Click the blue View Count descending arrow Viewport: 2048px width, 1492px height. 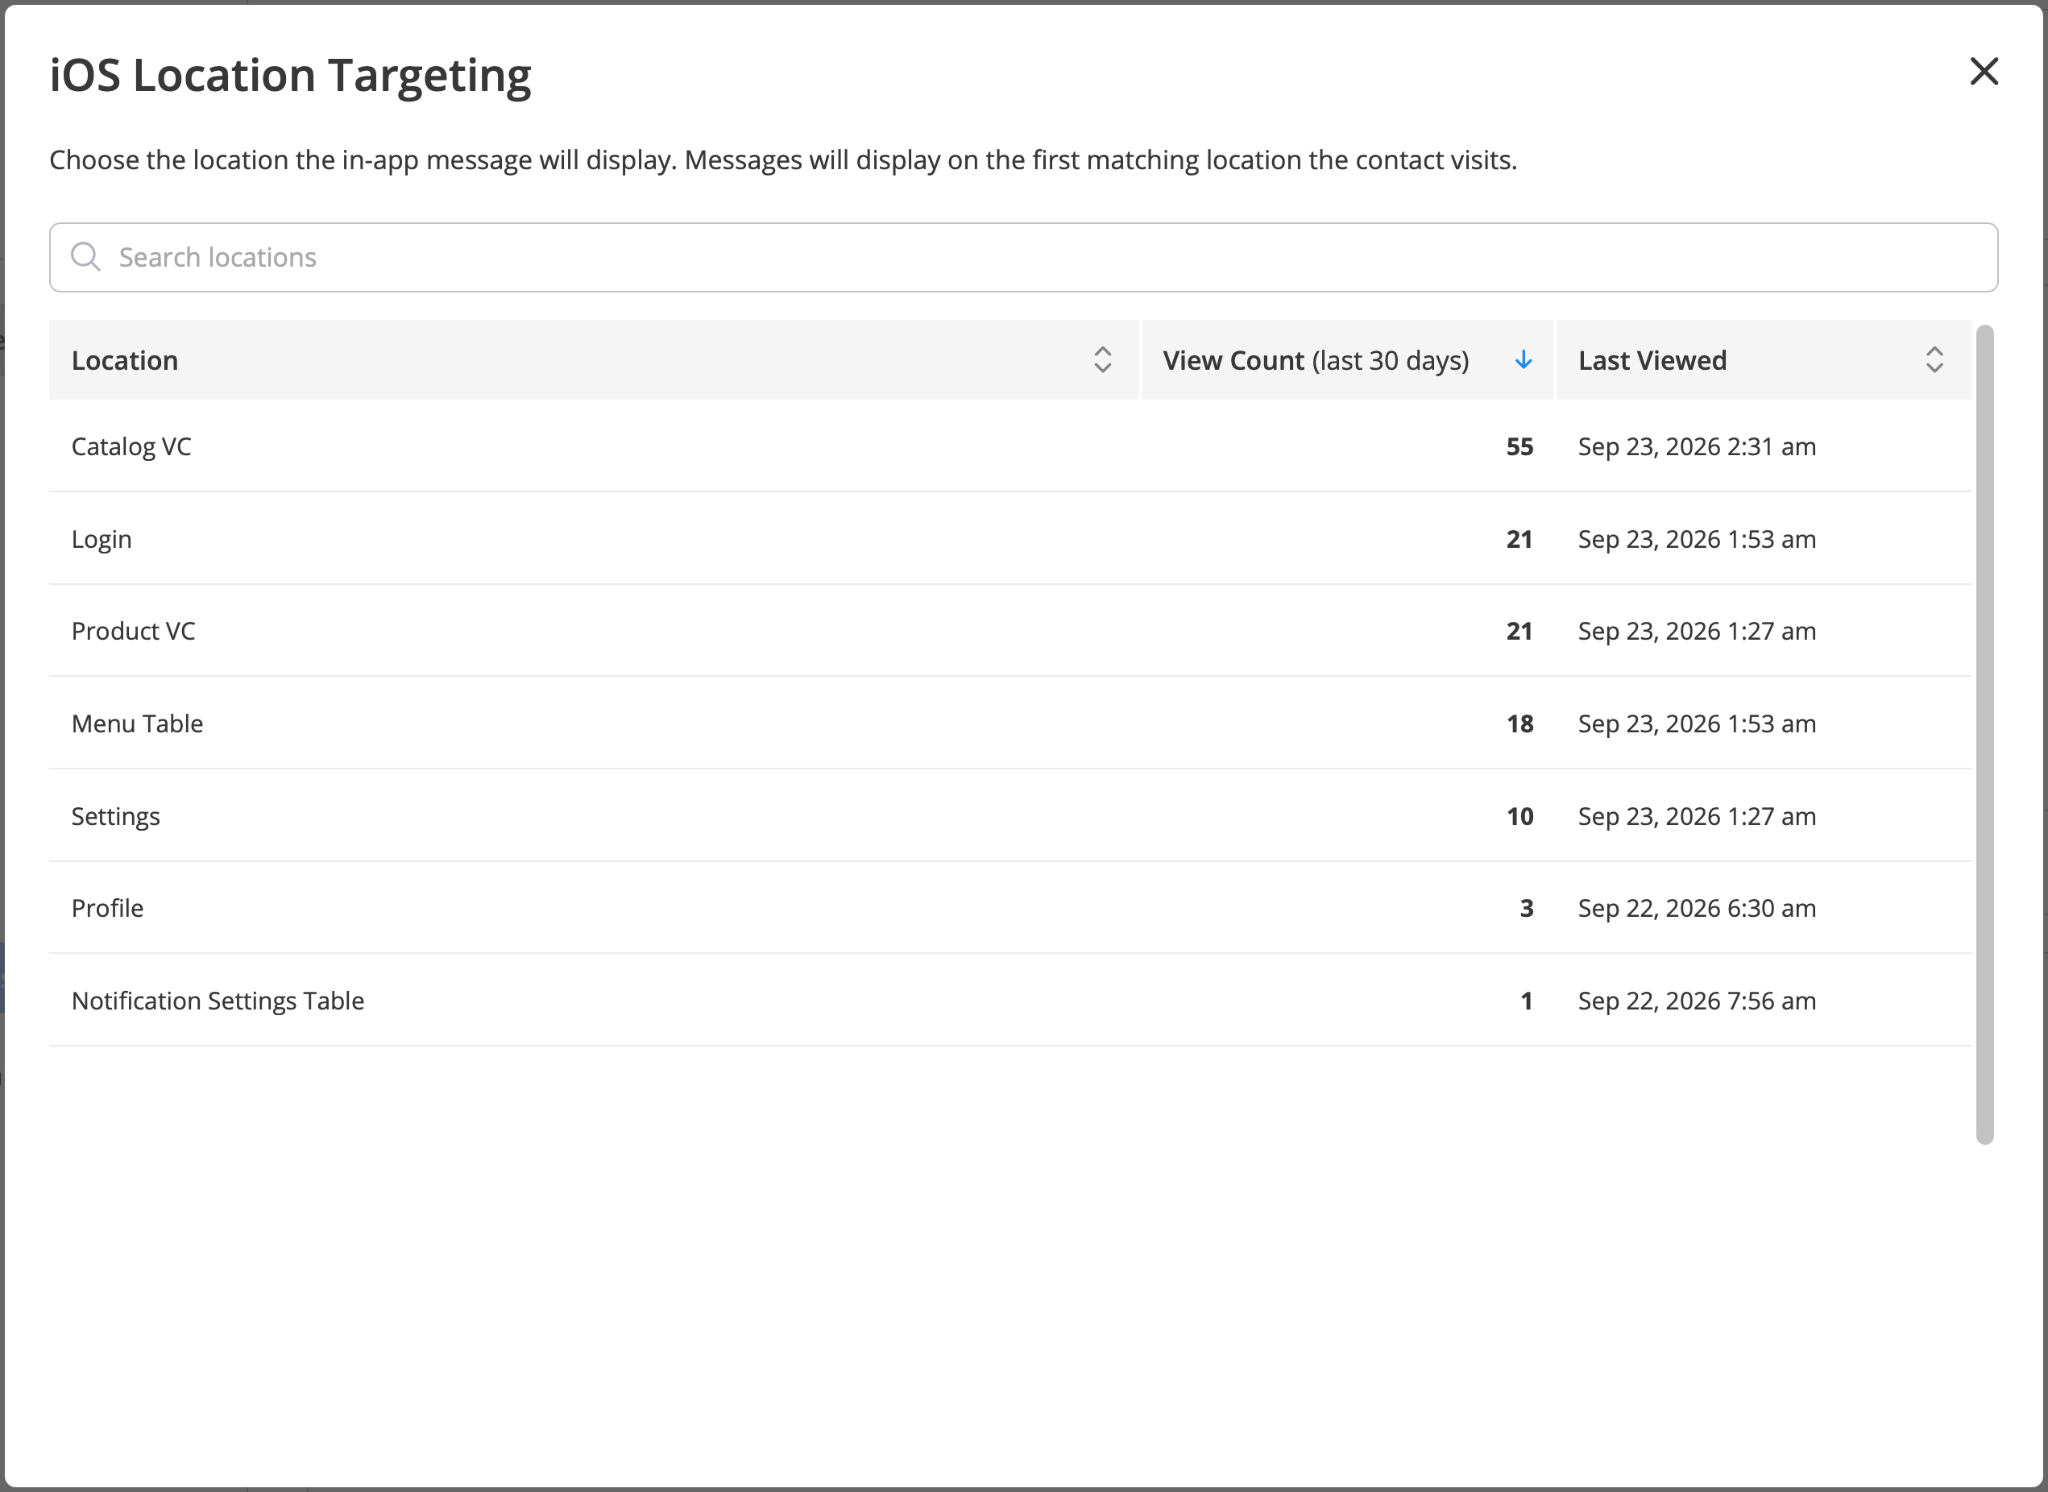click(x=1523, y=360)
